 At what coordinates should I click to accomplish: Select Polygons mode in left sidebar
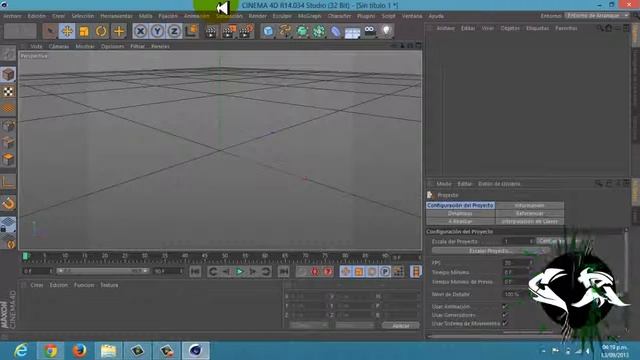pos(8,160)
